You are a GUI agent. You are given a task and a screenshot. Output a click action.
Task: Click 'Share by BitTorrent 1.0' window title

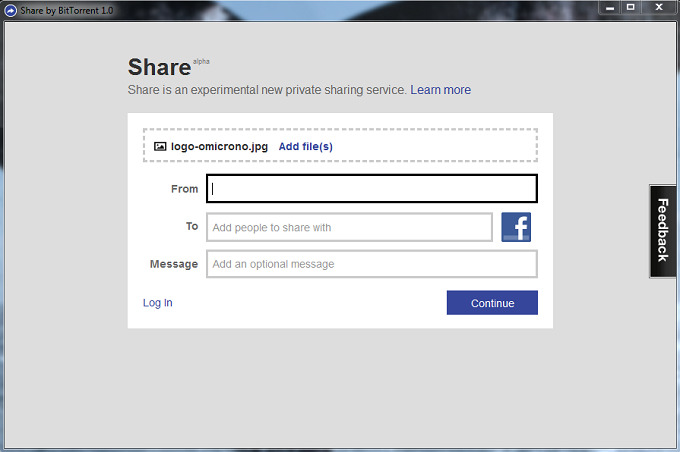(x=67, y=10)
